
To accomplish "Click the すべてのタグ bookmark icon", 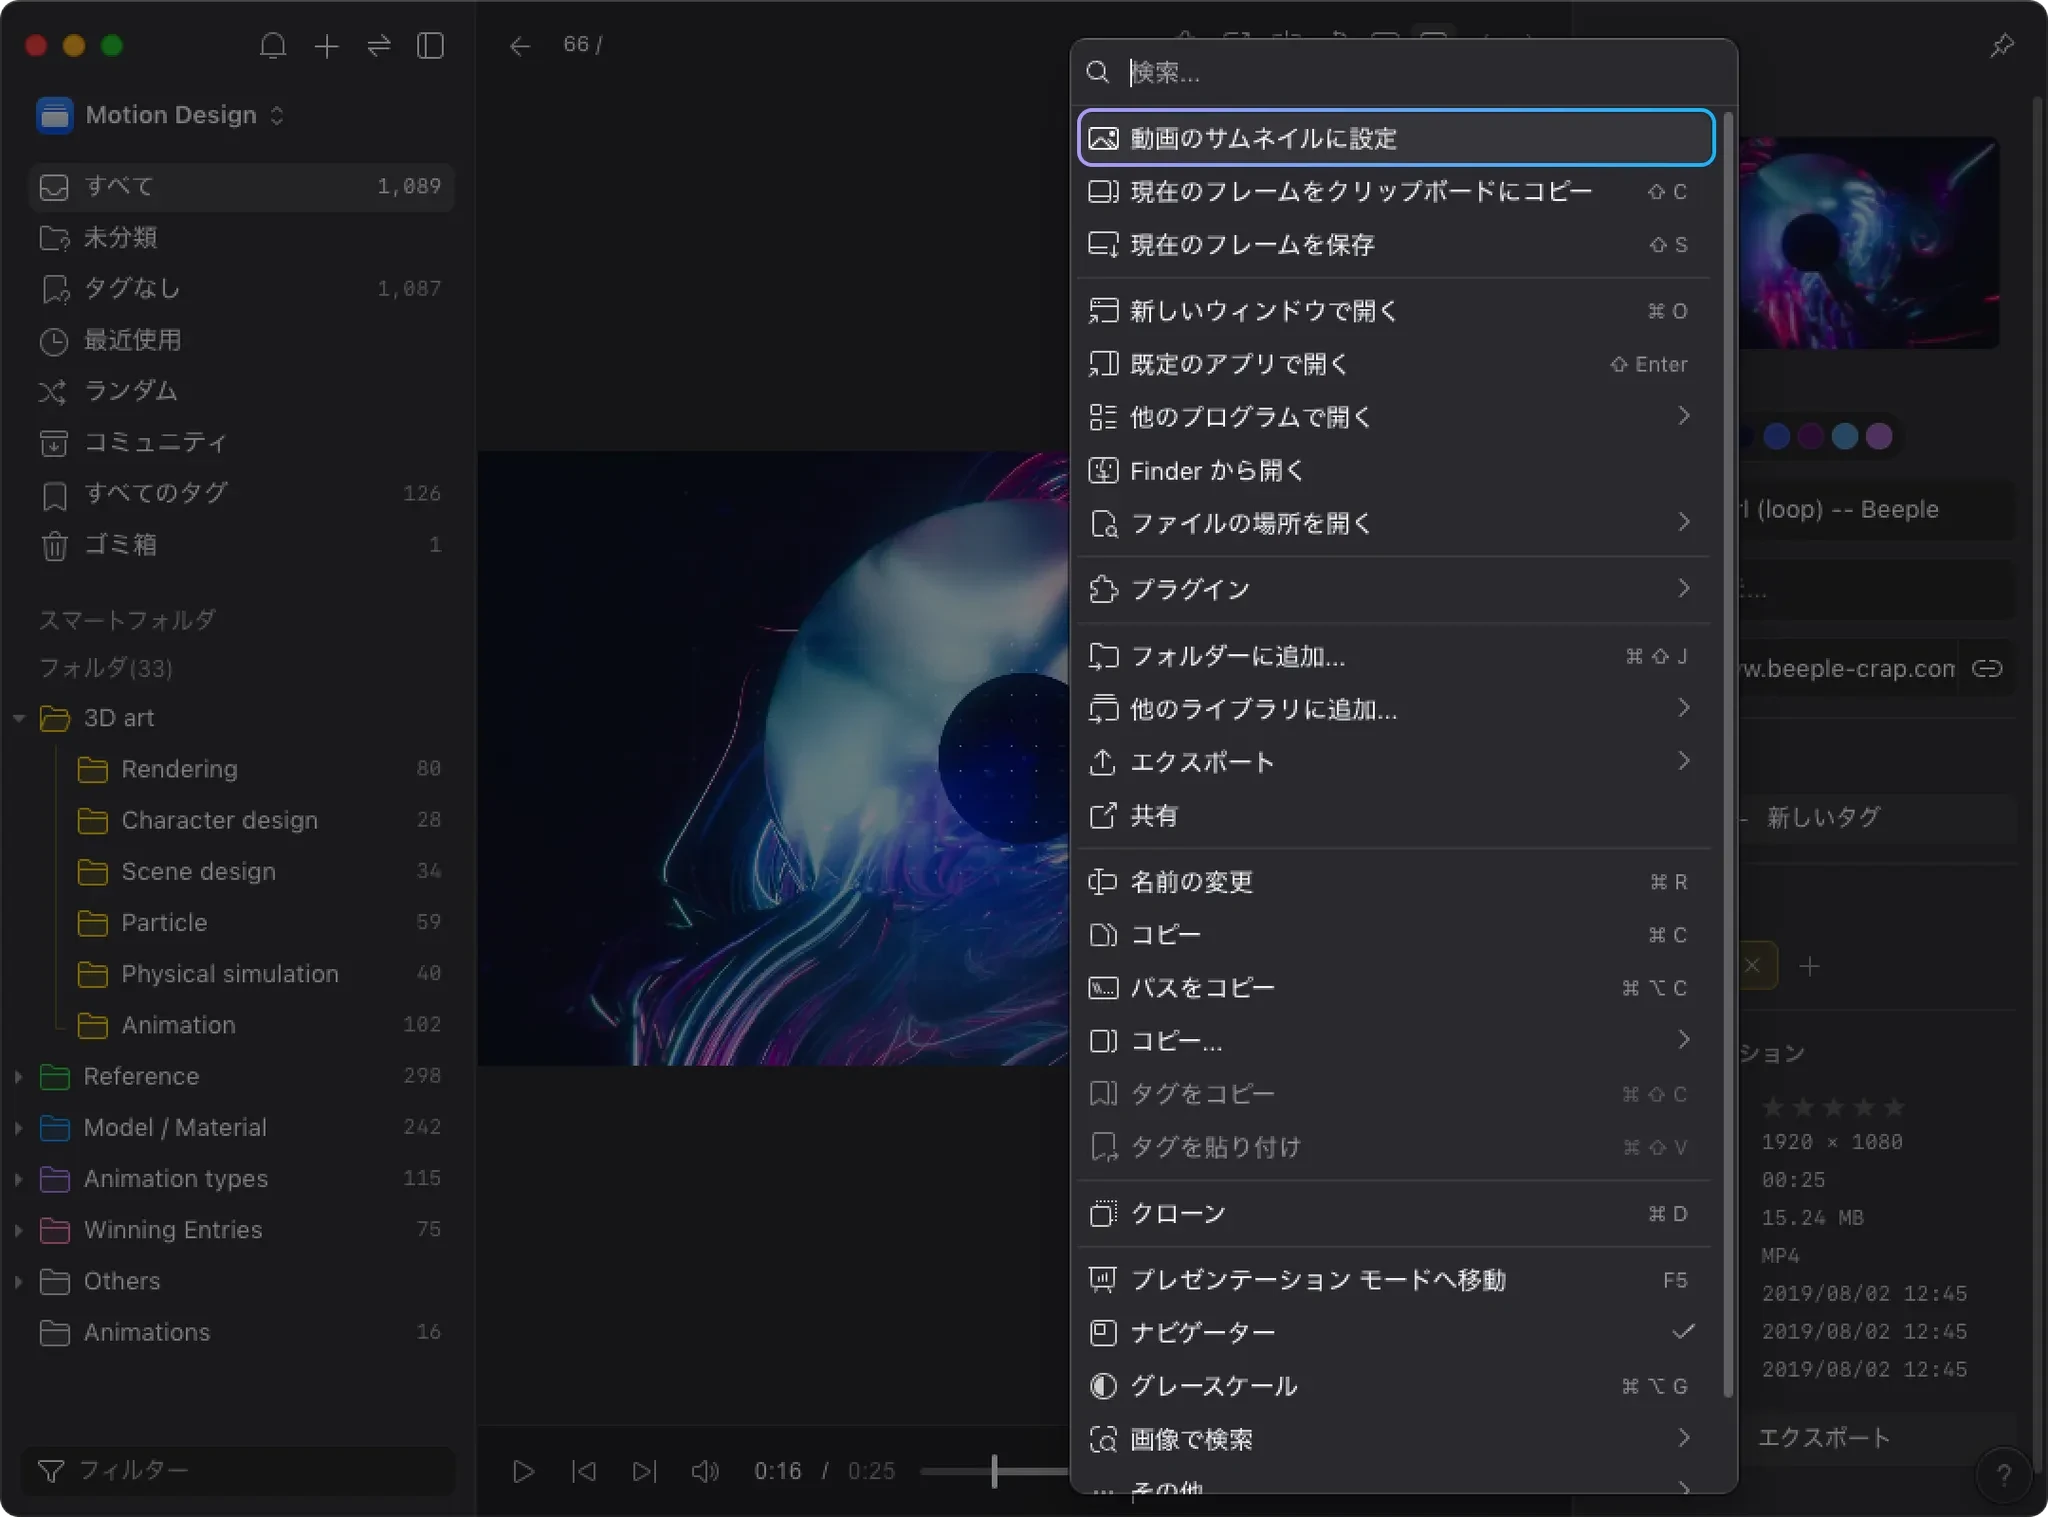I will pyautogui.click(x=54, y=494).
